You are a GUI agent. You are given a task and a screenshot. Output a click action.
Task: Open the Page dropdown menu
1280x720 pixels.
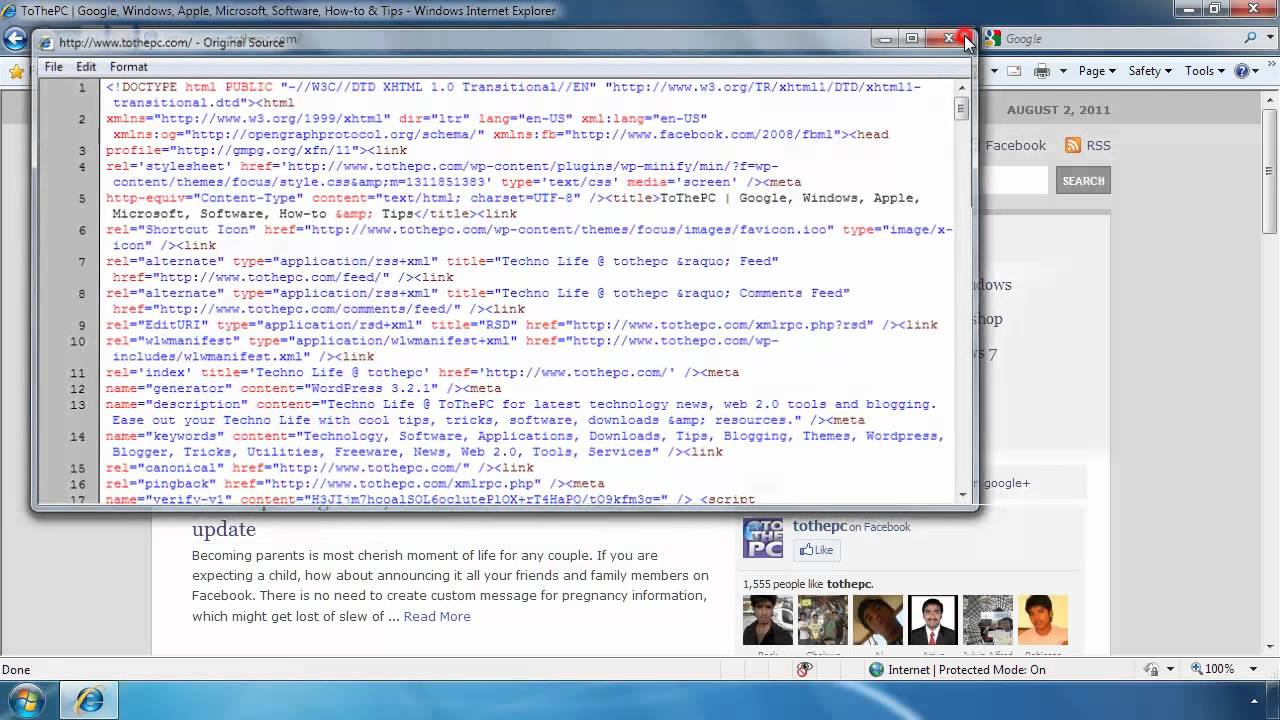[1097, 71]
